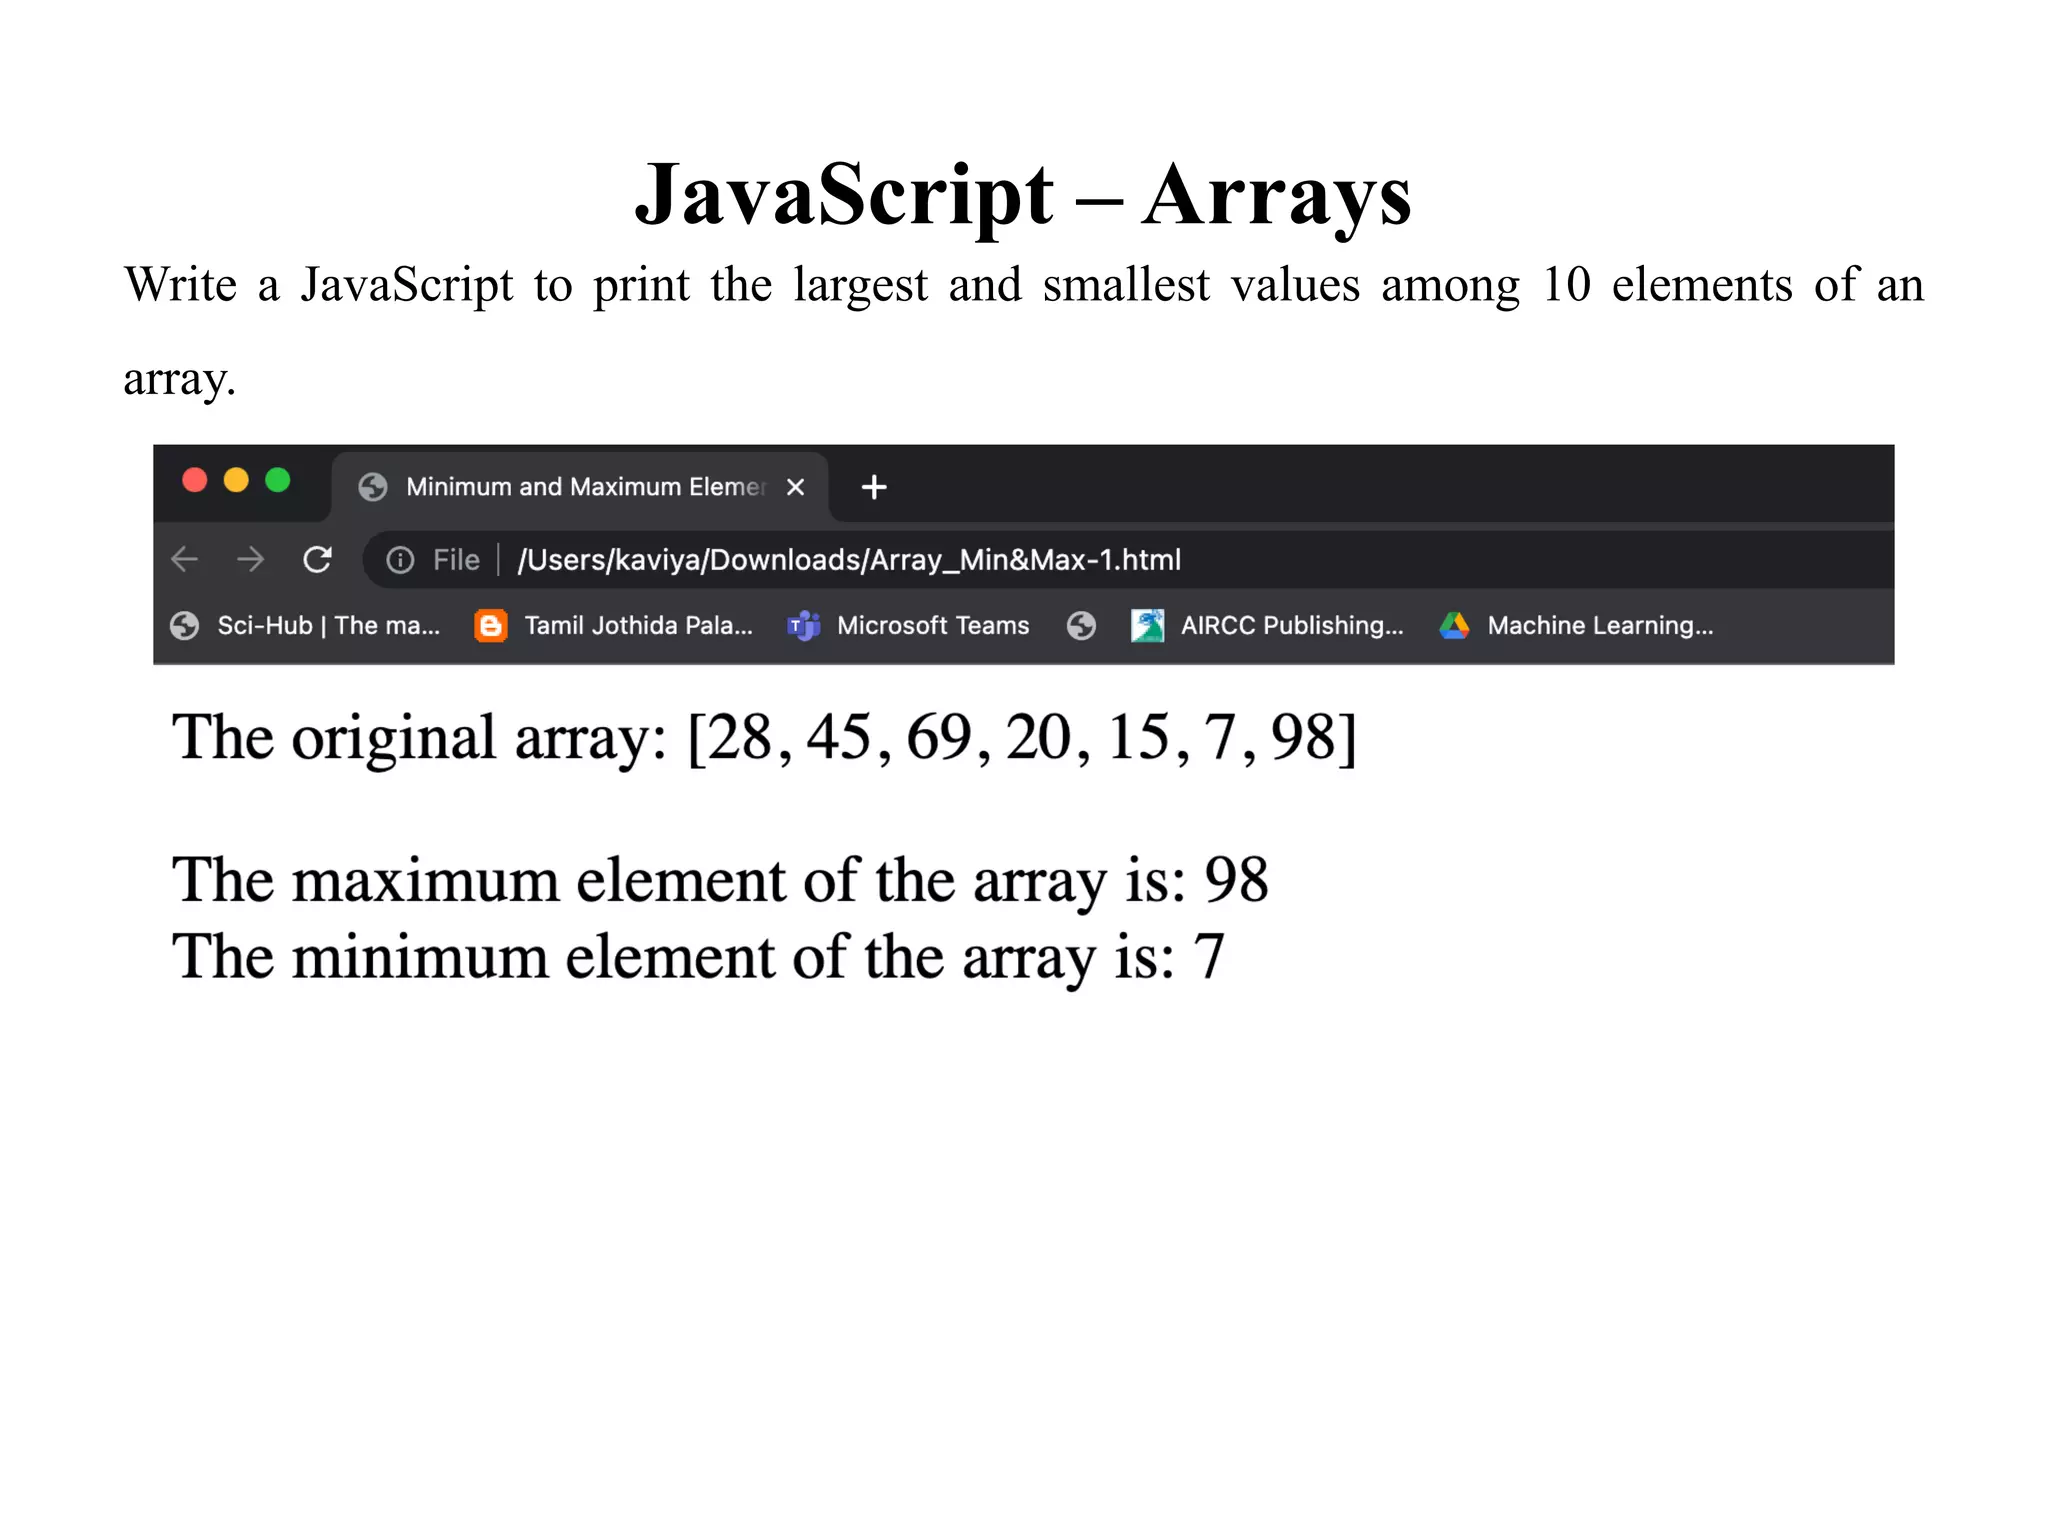Image resolution: width=2048 pixels, height=1536 pixels.
Task: Click the red close window button
Action: pyautogui.click(x=195, y=480)
